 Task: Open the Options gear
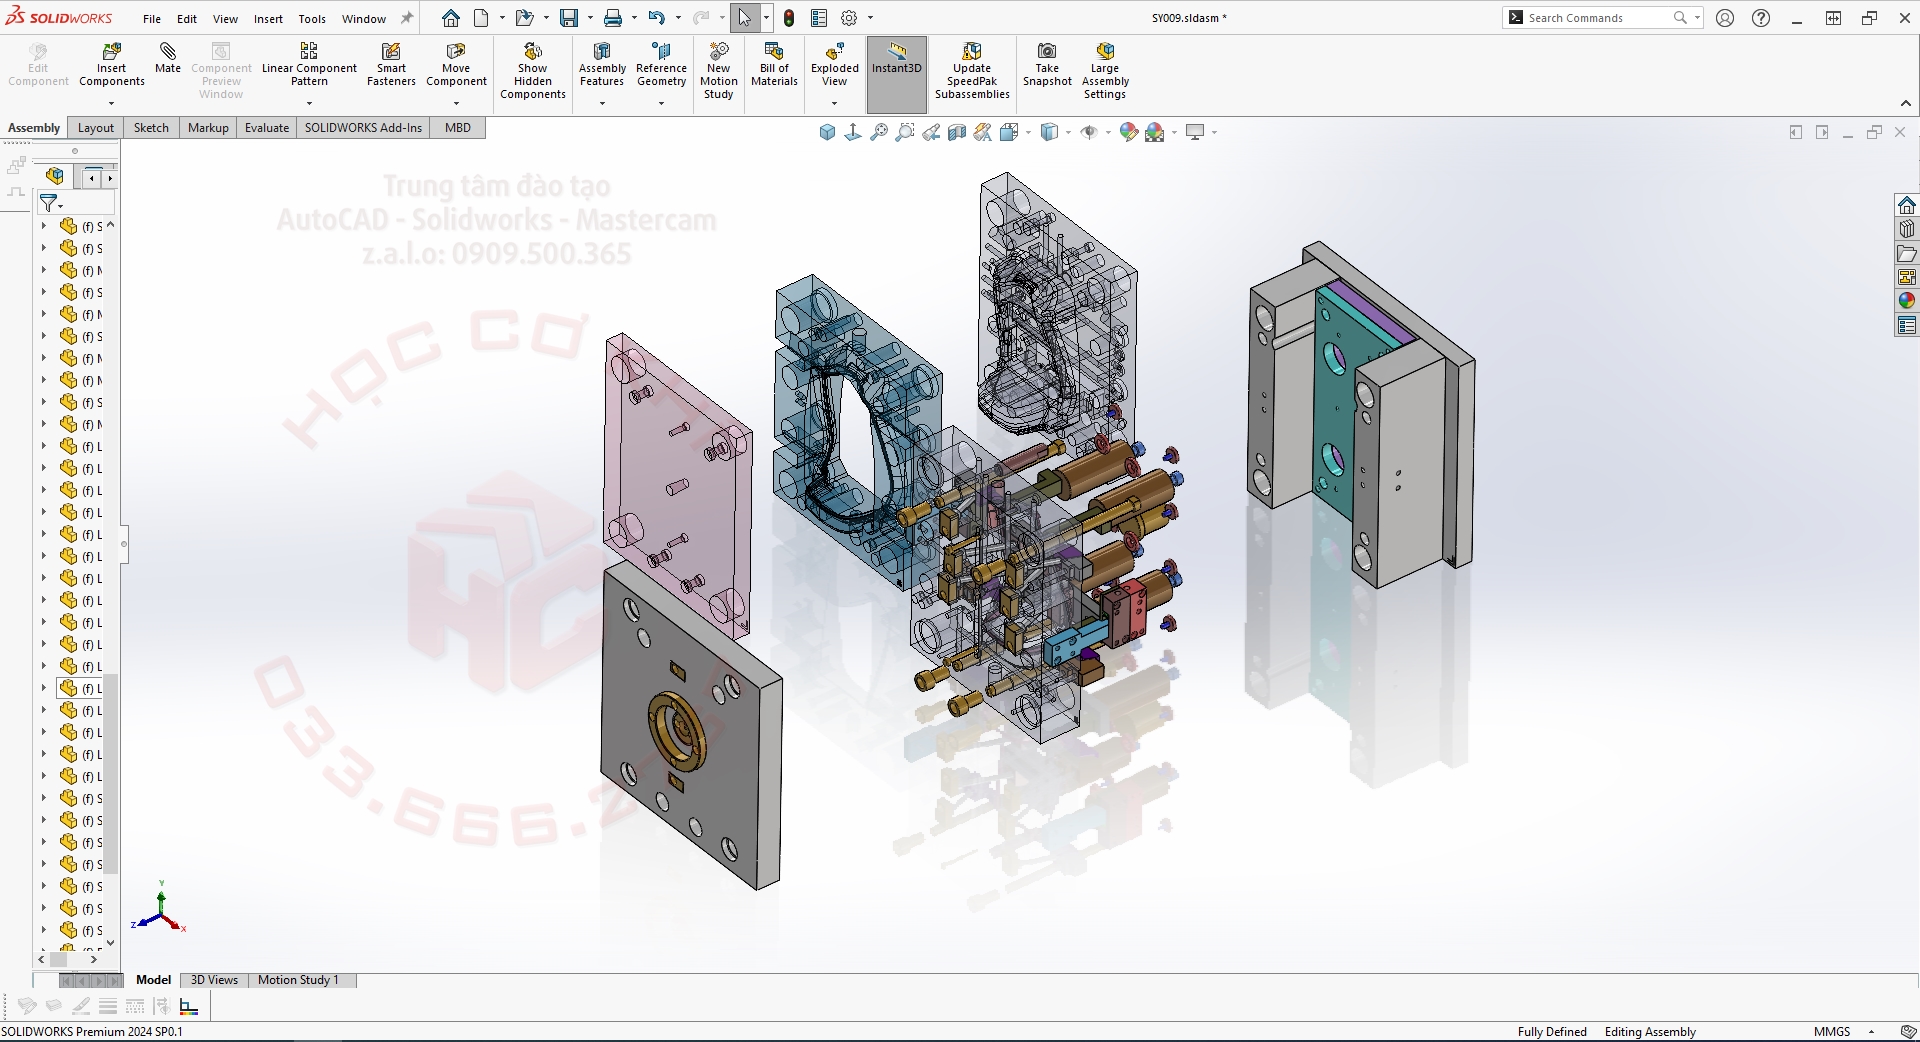coord(849,18)
